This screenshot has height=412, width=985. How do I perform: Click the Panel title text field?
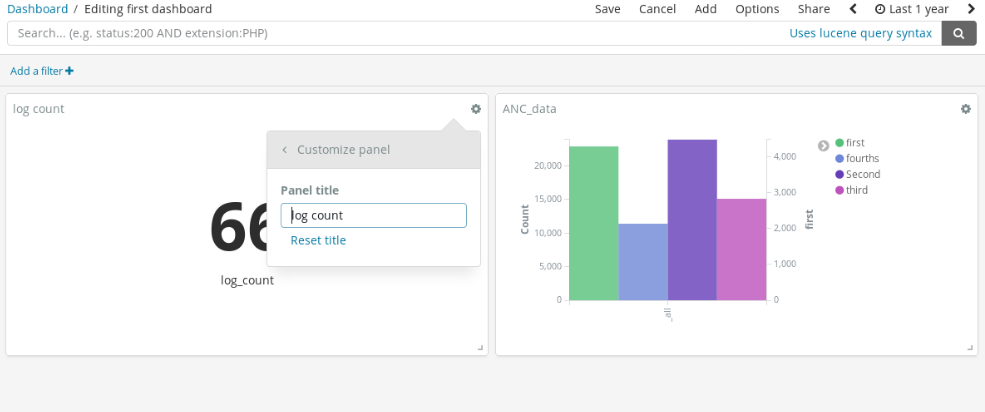pyautogui.click(x=373, y=215)
